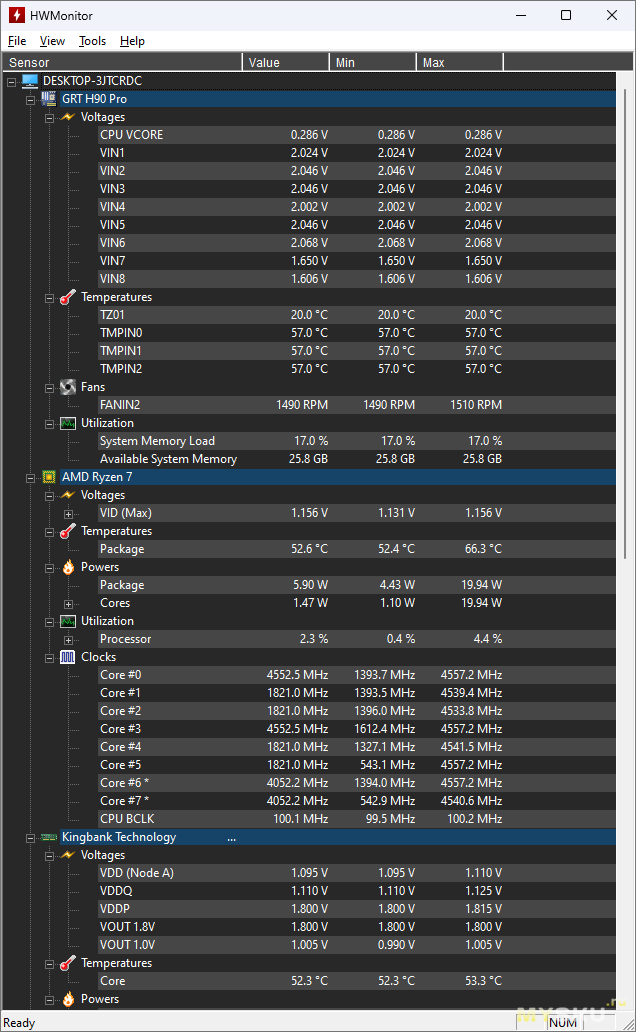Viewport: 636px width, 1032px height.
Task: Select the VOUT 1.8V row
Action: 356,927
